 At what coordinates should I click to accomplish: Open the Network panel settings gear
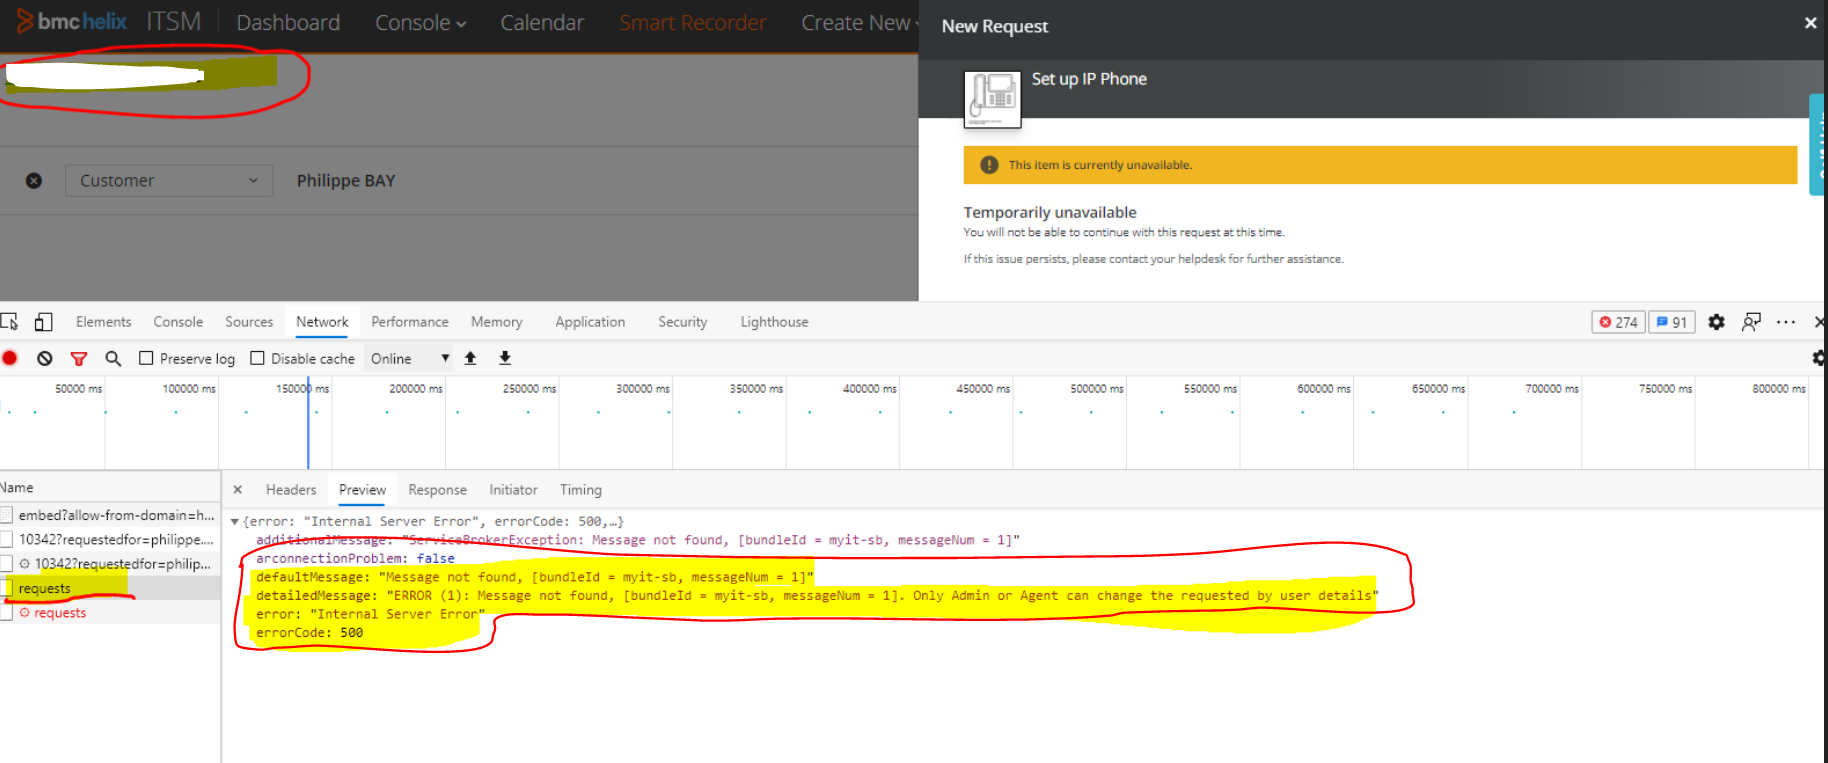coord(1819,358)
